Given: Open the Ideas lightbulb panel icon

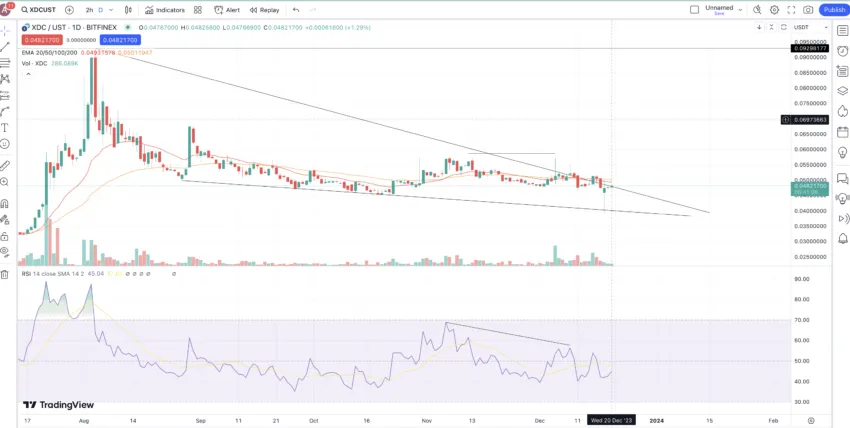Looking at the screenshot, I should click(x=842, y=152).
